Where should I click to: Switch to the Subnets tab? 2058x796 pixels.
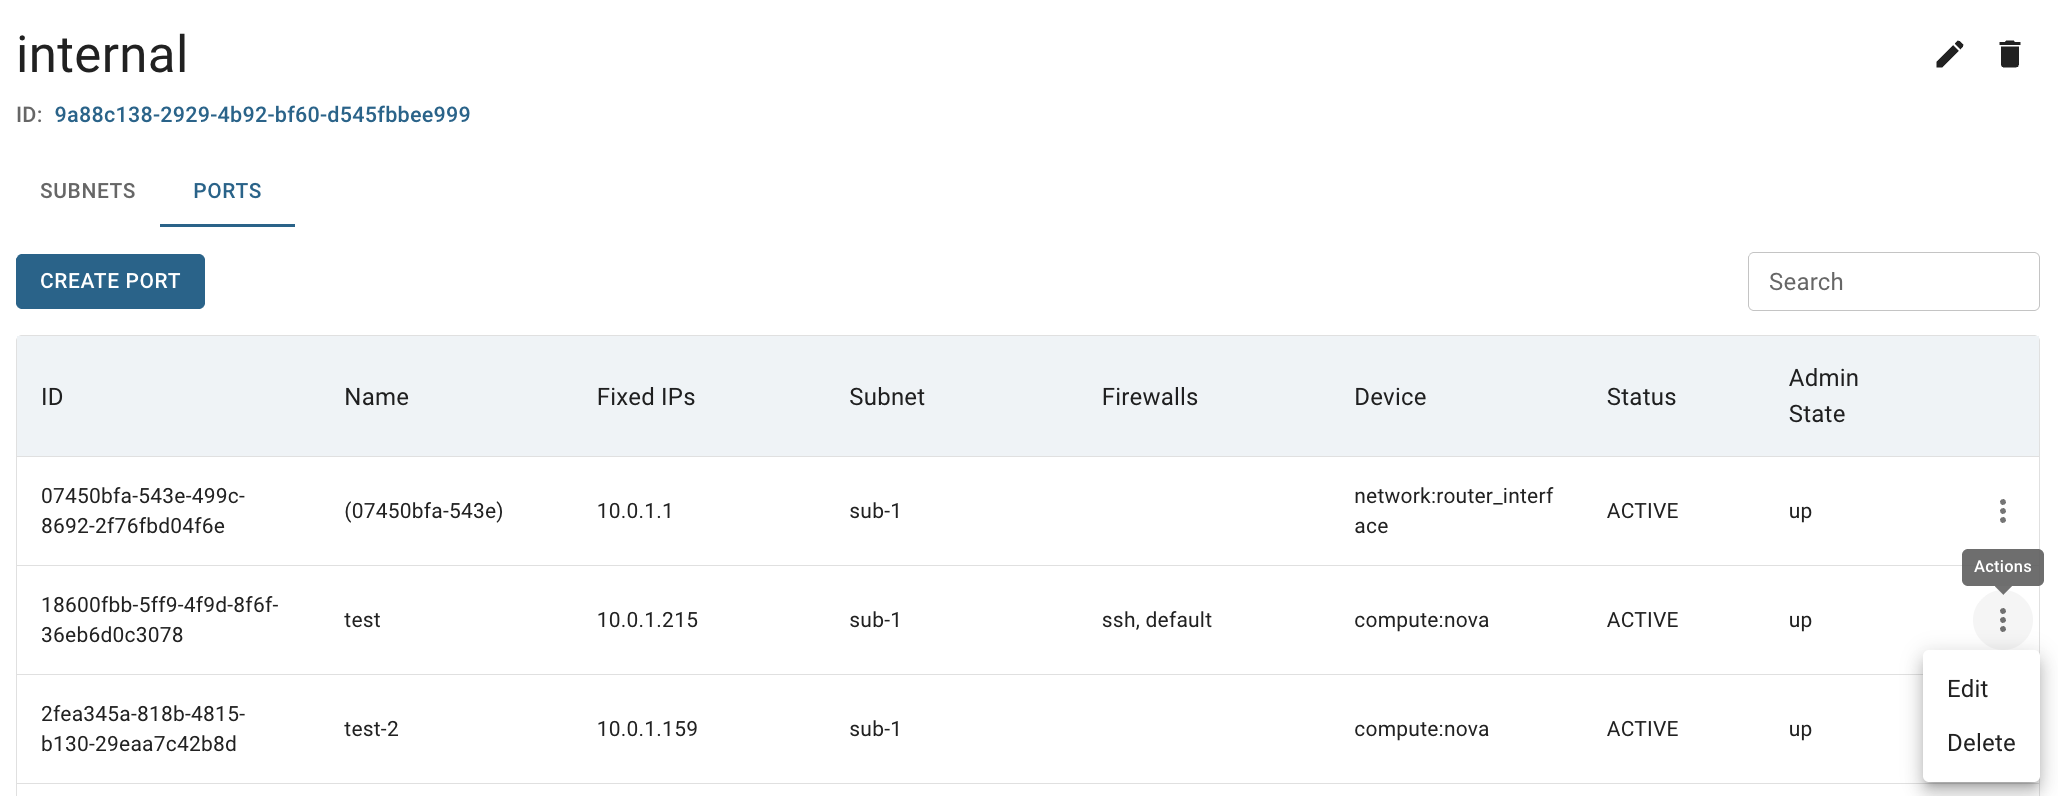click(88, 191)
